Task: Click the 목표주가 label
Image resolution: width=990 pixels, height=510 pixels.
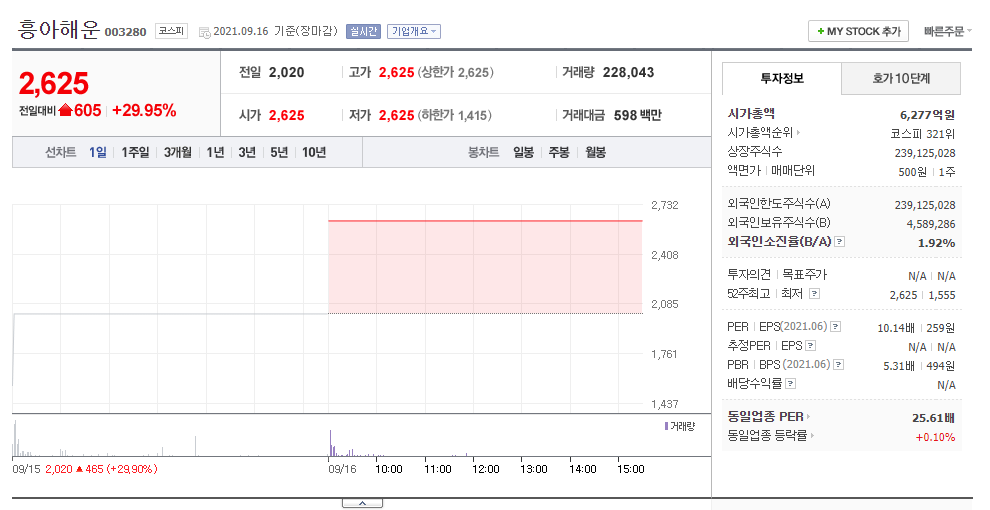Action: coord(804,275)
